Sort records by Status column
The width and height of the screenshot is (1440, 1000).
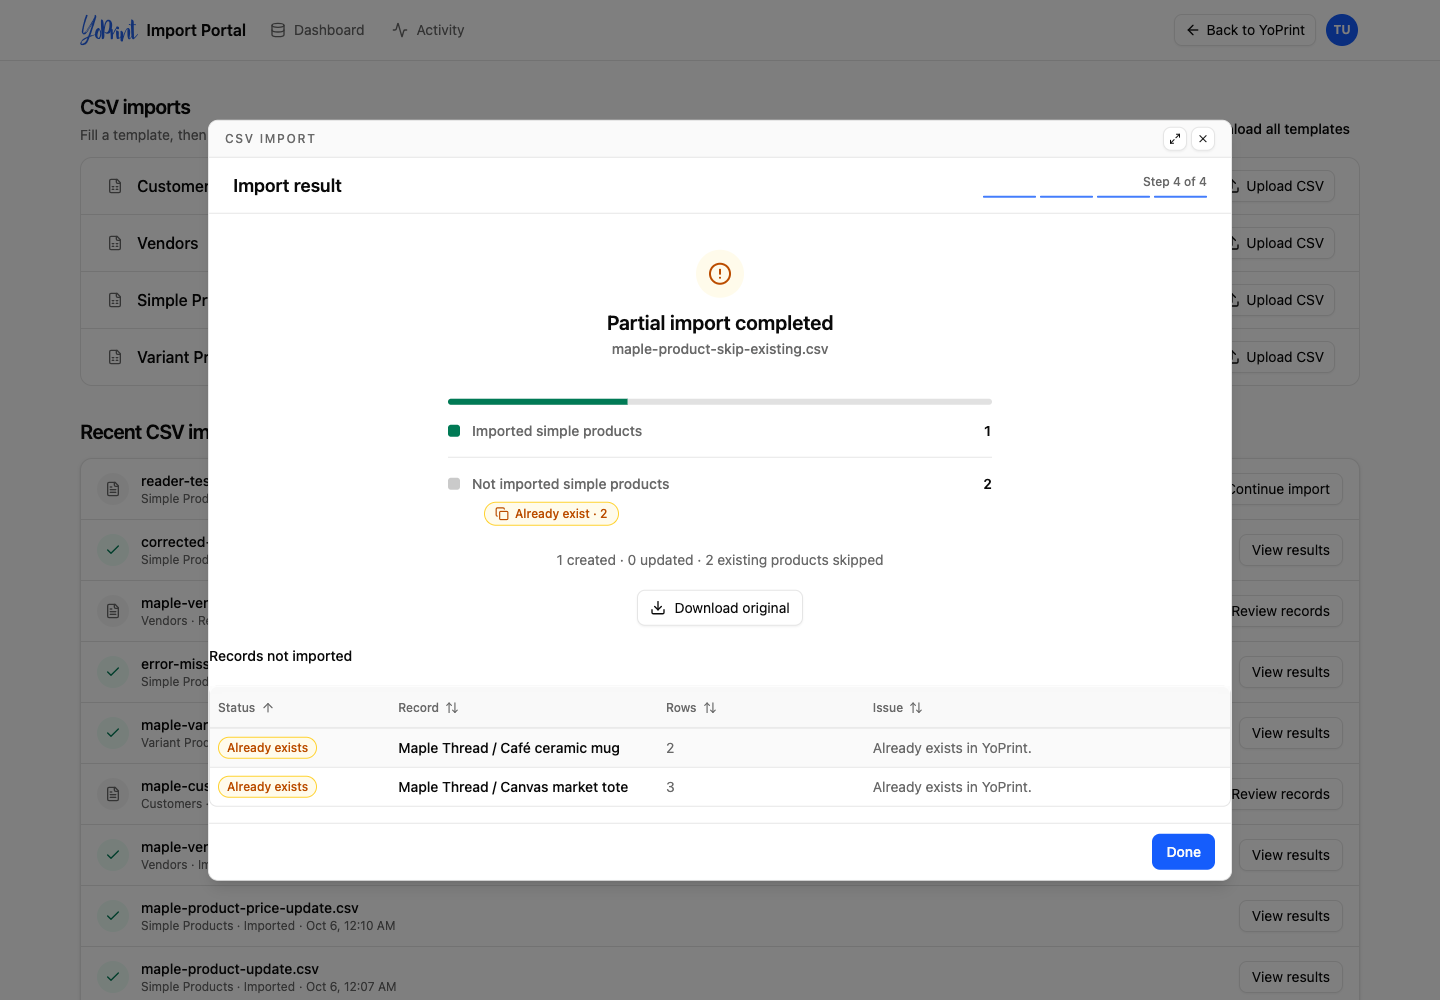coord(246,708)
